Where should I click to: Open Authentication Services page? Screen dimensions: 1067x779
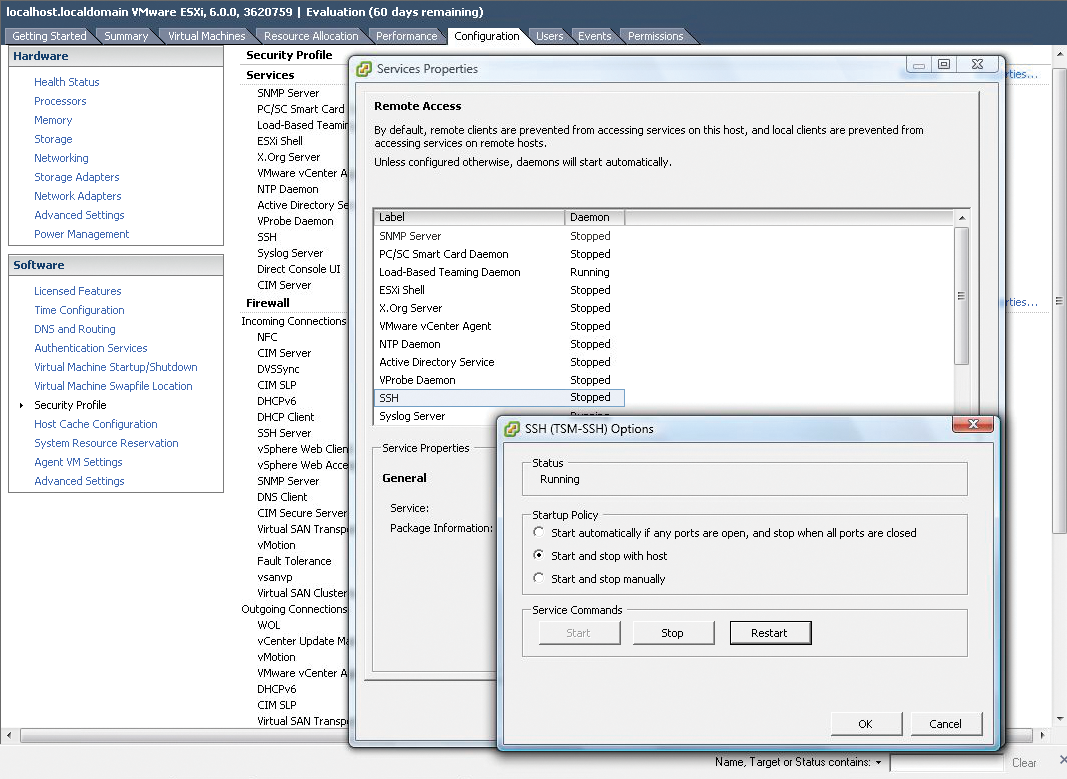91,348
